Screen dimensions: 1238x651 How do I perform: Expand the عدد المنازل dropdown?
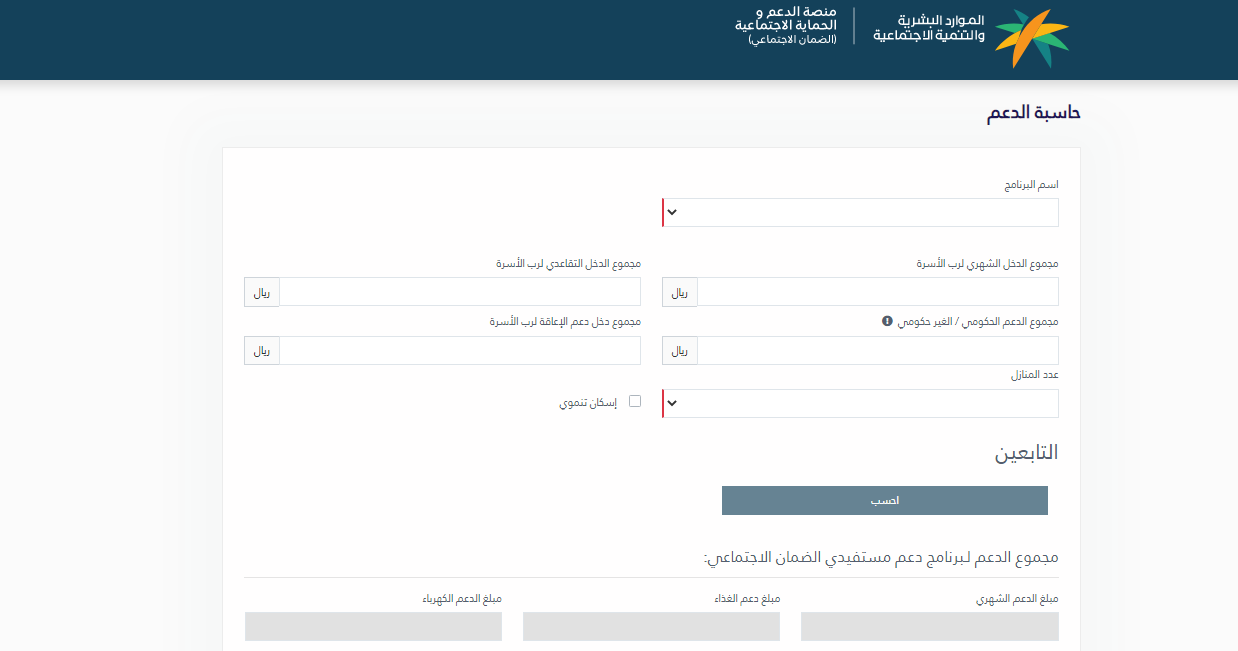tap(860, 403)
